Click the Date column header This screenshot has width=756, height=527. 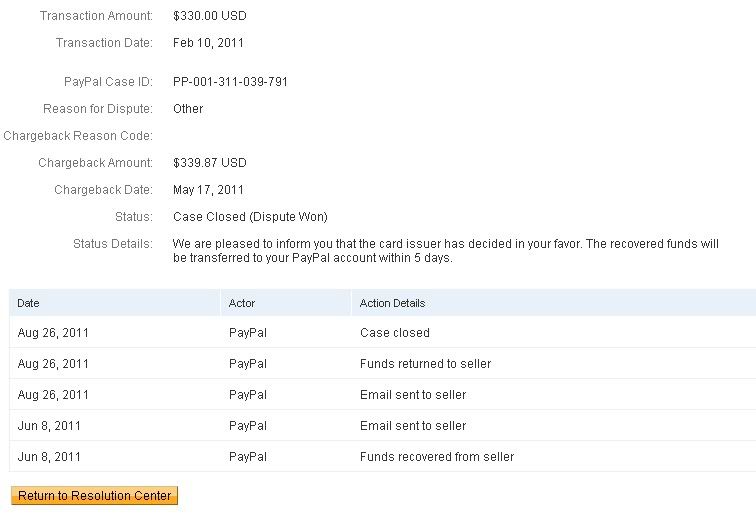pyautogui.click(x=28, y=303)
